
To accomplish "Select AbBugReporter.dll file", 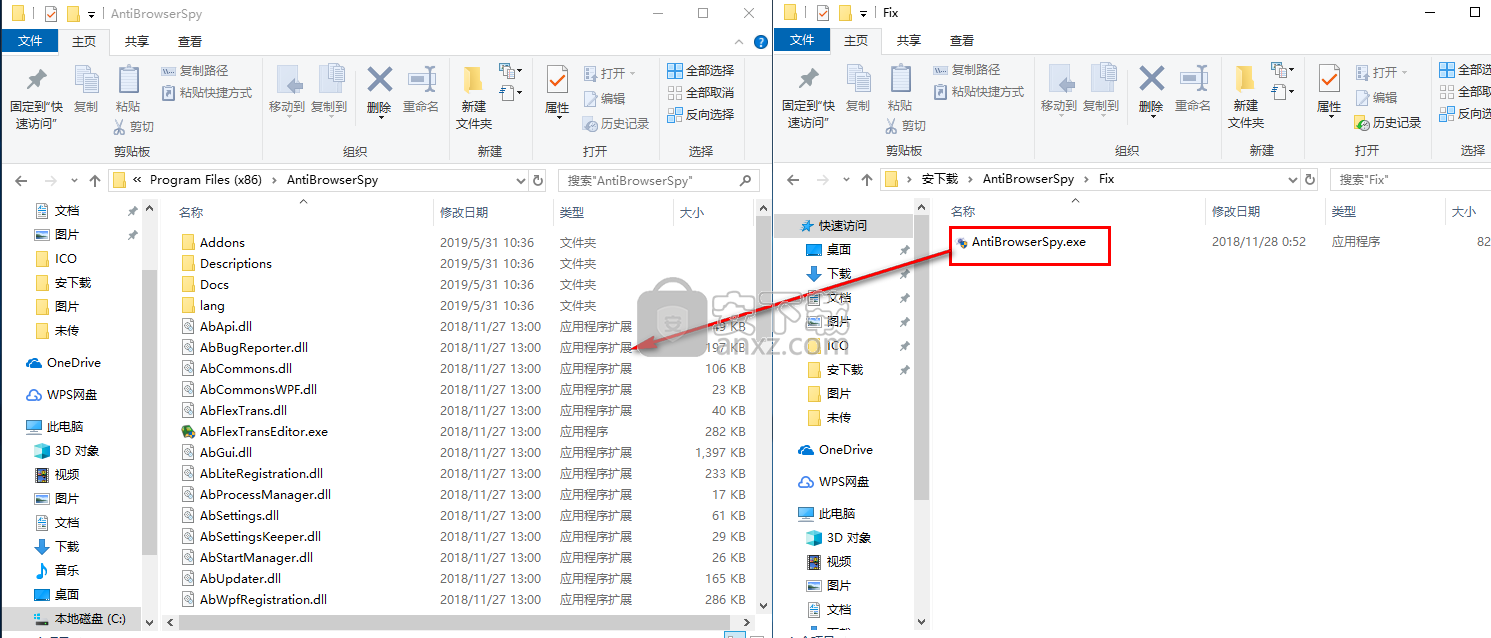I will [254, 347].
